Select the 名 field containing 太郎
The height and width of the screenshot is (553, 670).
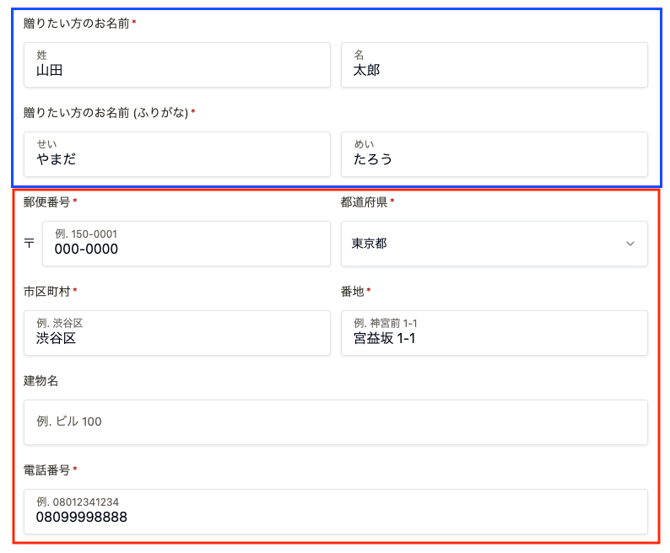pyautogui.click(x=494, y=64)
